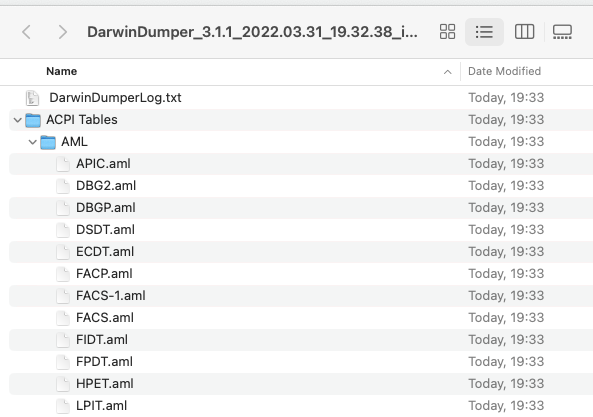Select DBG2.aml file
The image size is (593, 417).
tap(106, 186)
